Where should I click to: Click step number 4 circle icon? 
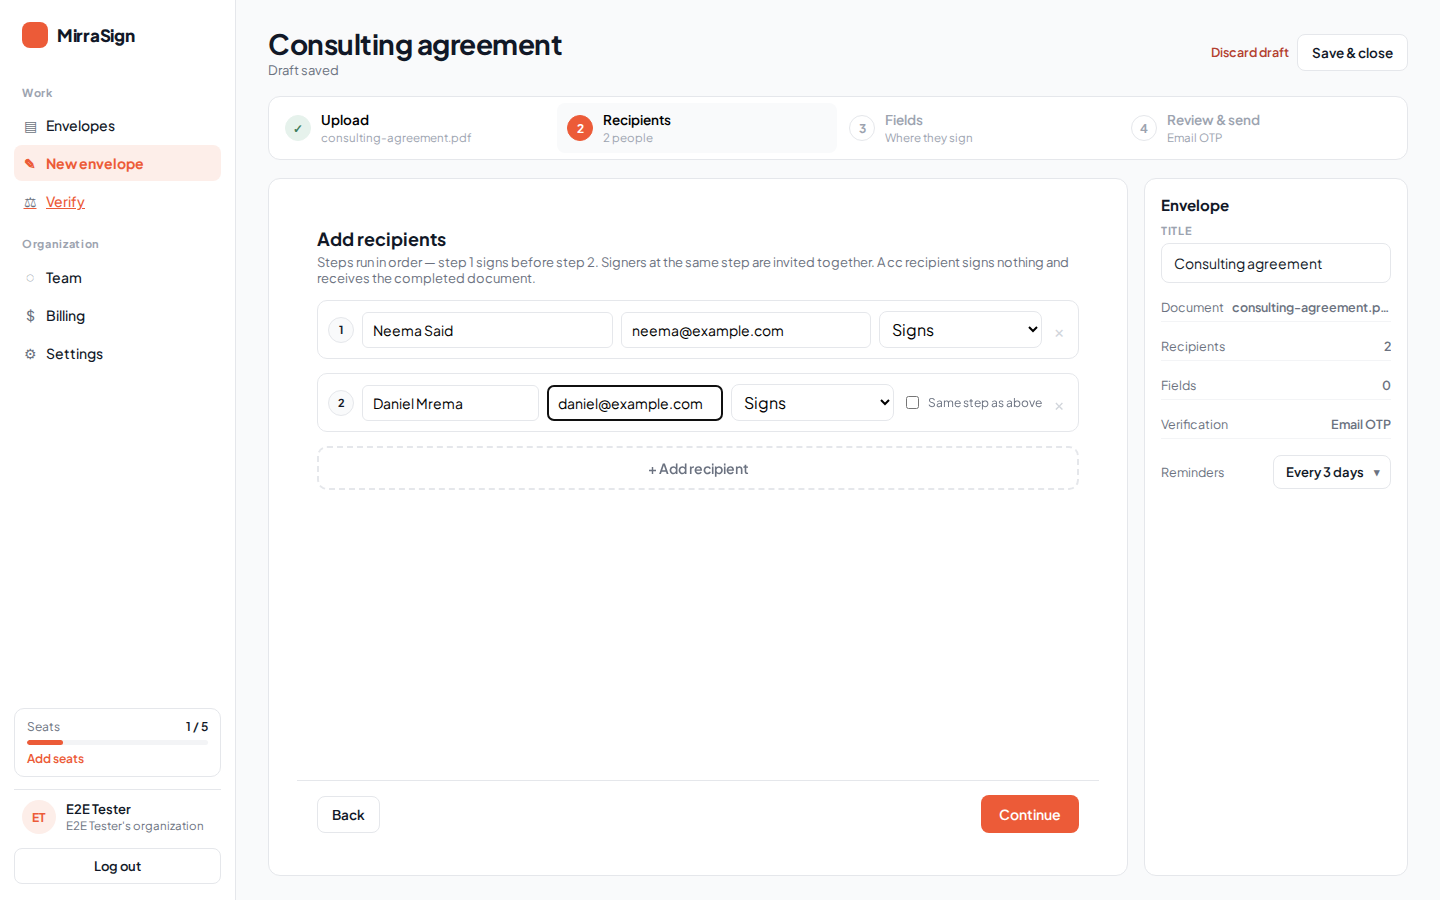click(1144, 128)
